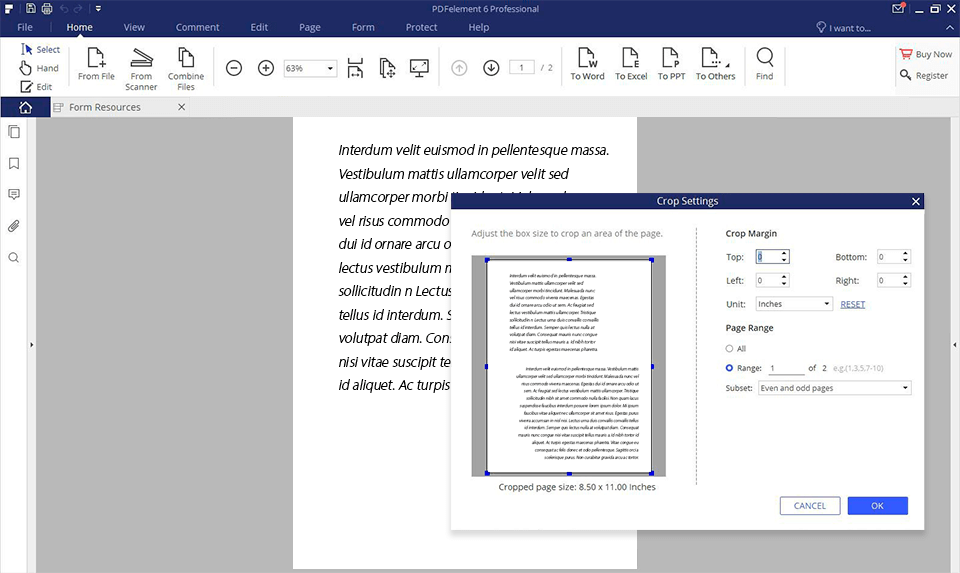The image size is (960, 573).
Task: Increase the Top crop margin stepper
Action: (784, 253)
